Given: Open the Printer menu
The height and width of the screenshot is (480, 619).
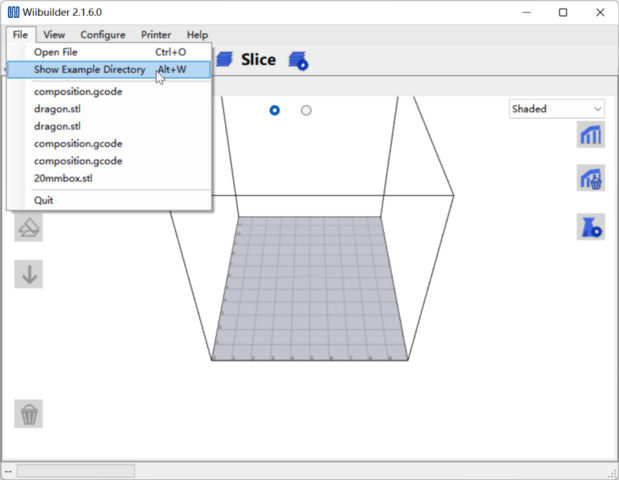Looking at the screenshot, I should coord(156,35).
